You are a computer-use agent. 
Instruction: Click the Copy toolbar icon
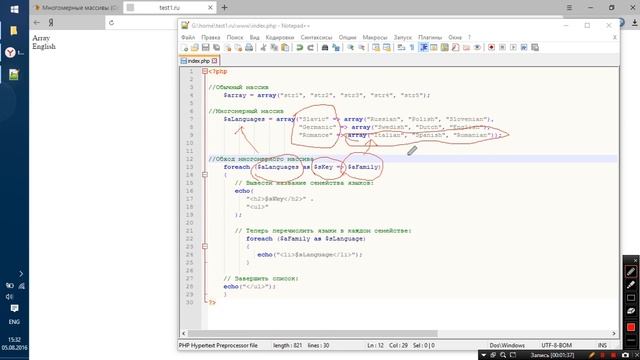pyautogui.click(x=274, y=48)
